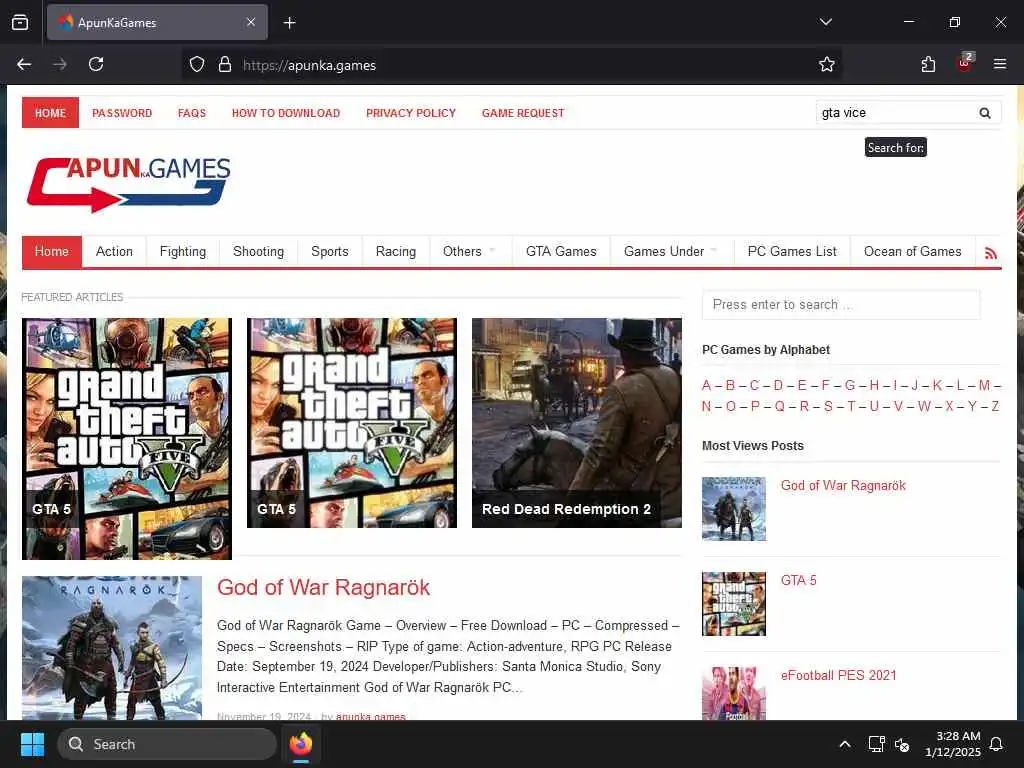Screen dimensions: 1024x768
Task: Click the RSS feed icon
Action: (x=991, y=253)
